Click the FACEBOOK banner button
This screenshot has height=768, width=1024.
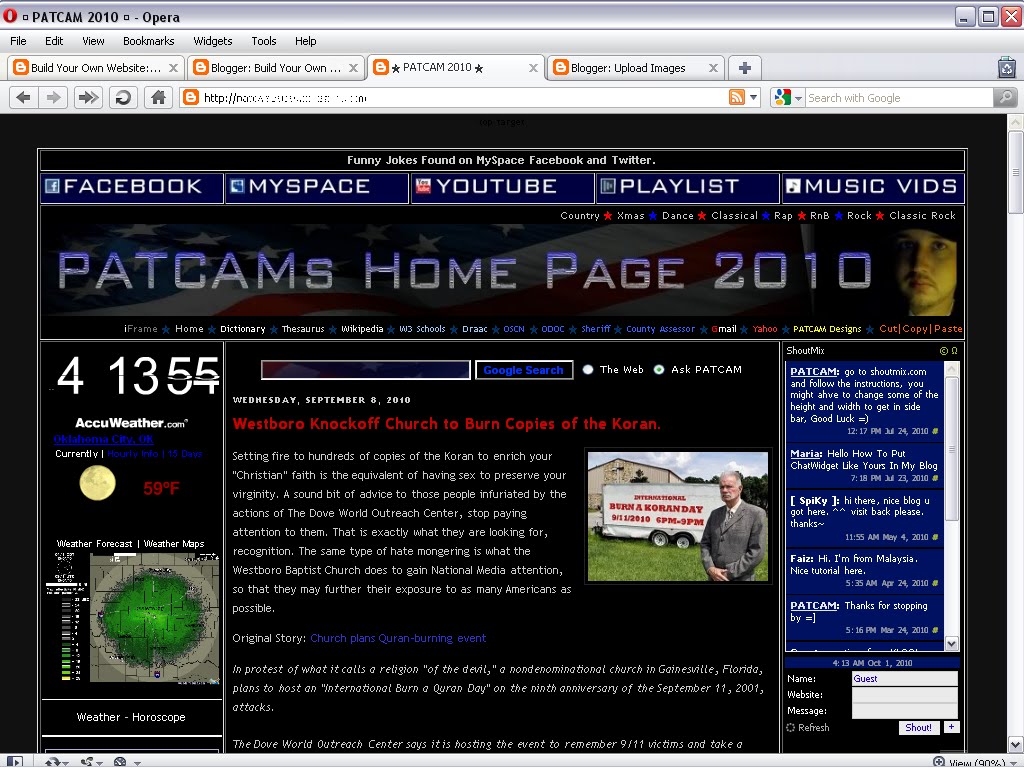point(132,187)
